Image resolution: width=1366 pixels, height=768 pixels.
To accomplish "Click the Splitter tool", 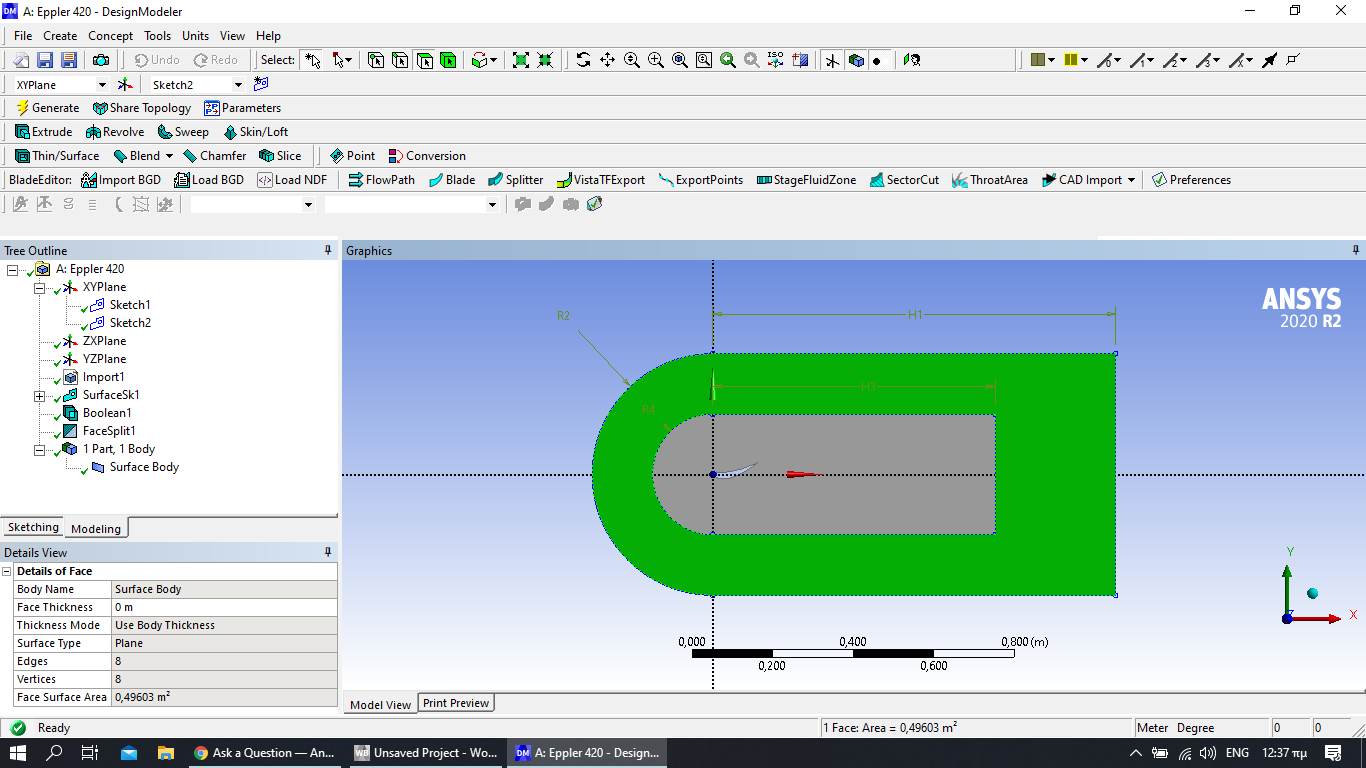I will tap(515, 180).
